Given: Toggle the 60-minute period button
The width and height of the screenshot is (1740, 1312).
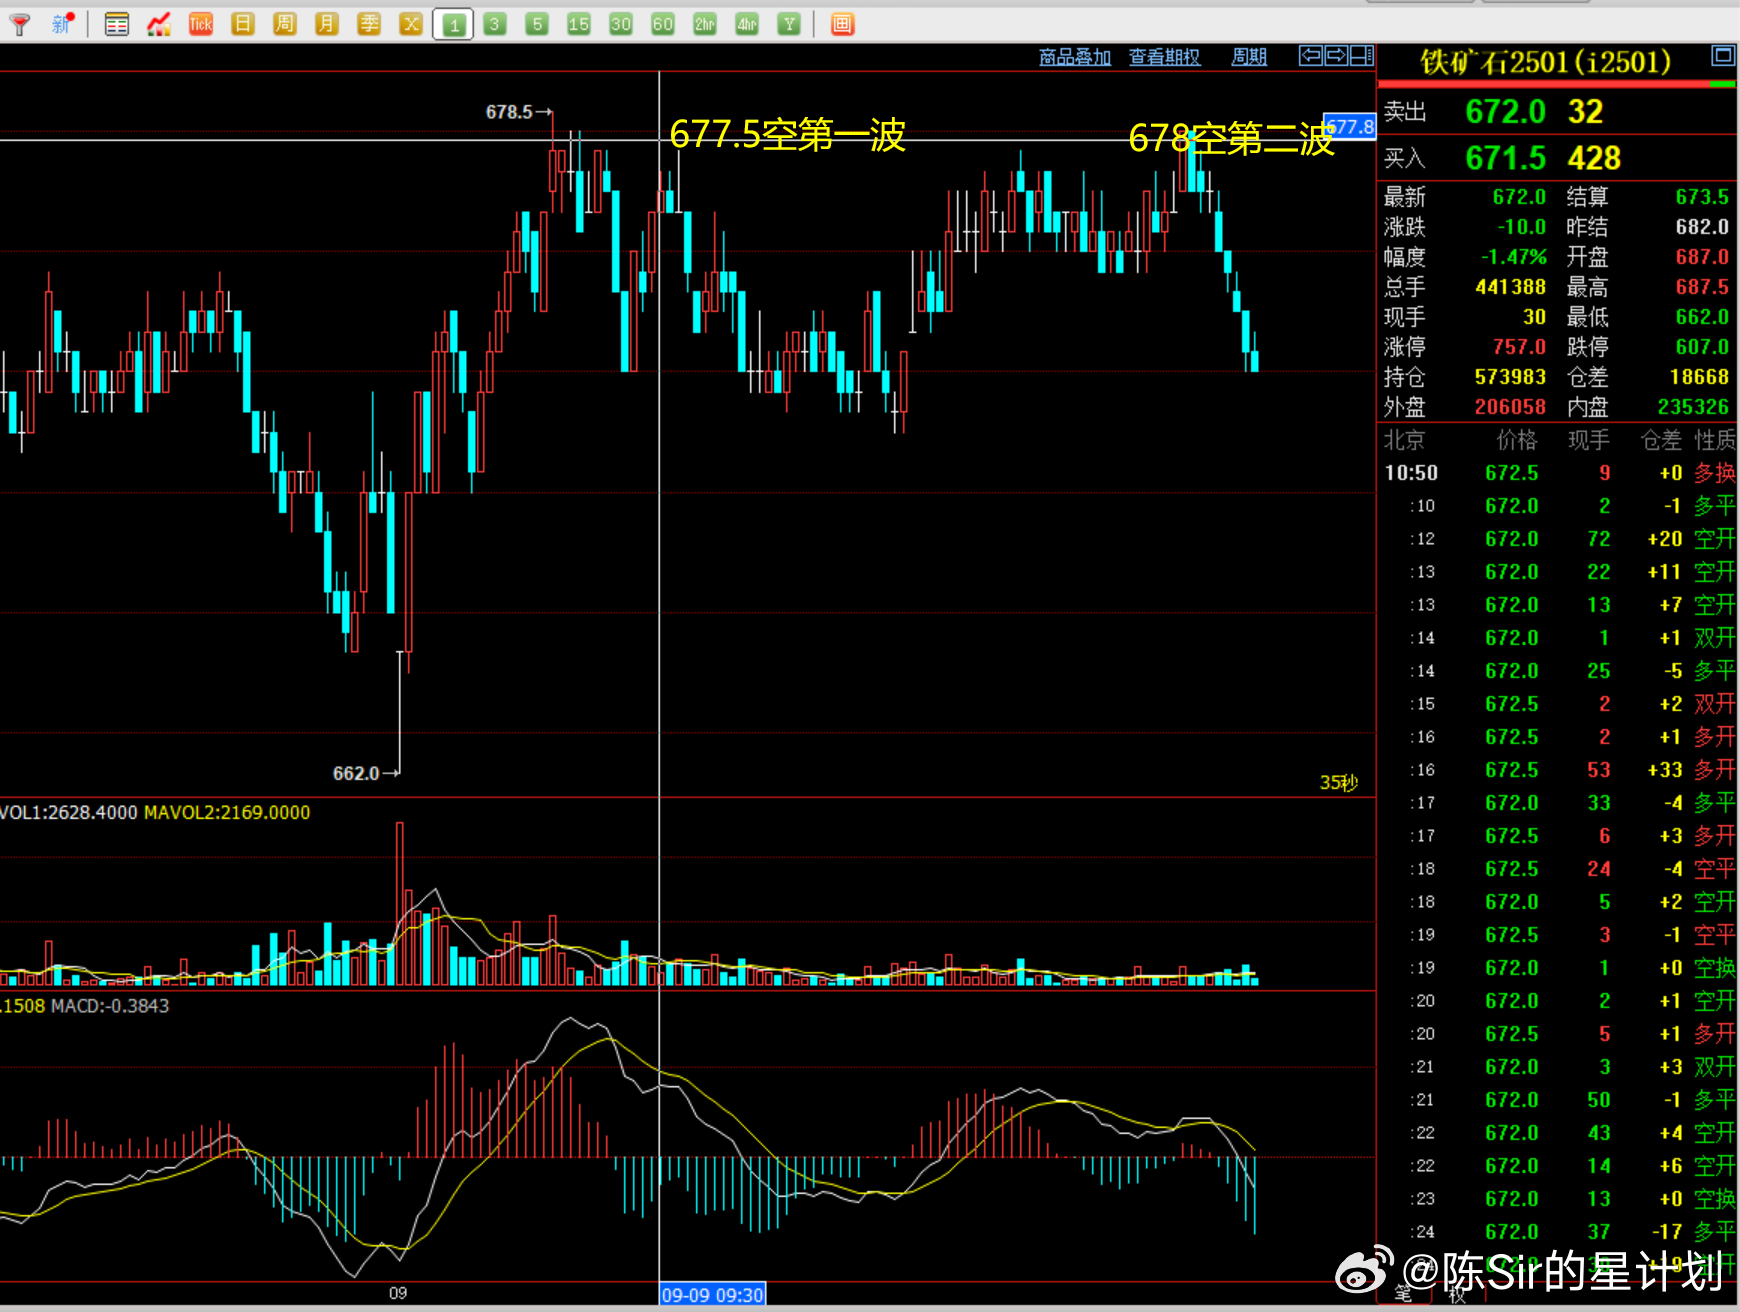Looking at the screenshot, I should pos(662,24).
